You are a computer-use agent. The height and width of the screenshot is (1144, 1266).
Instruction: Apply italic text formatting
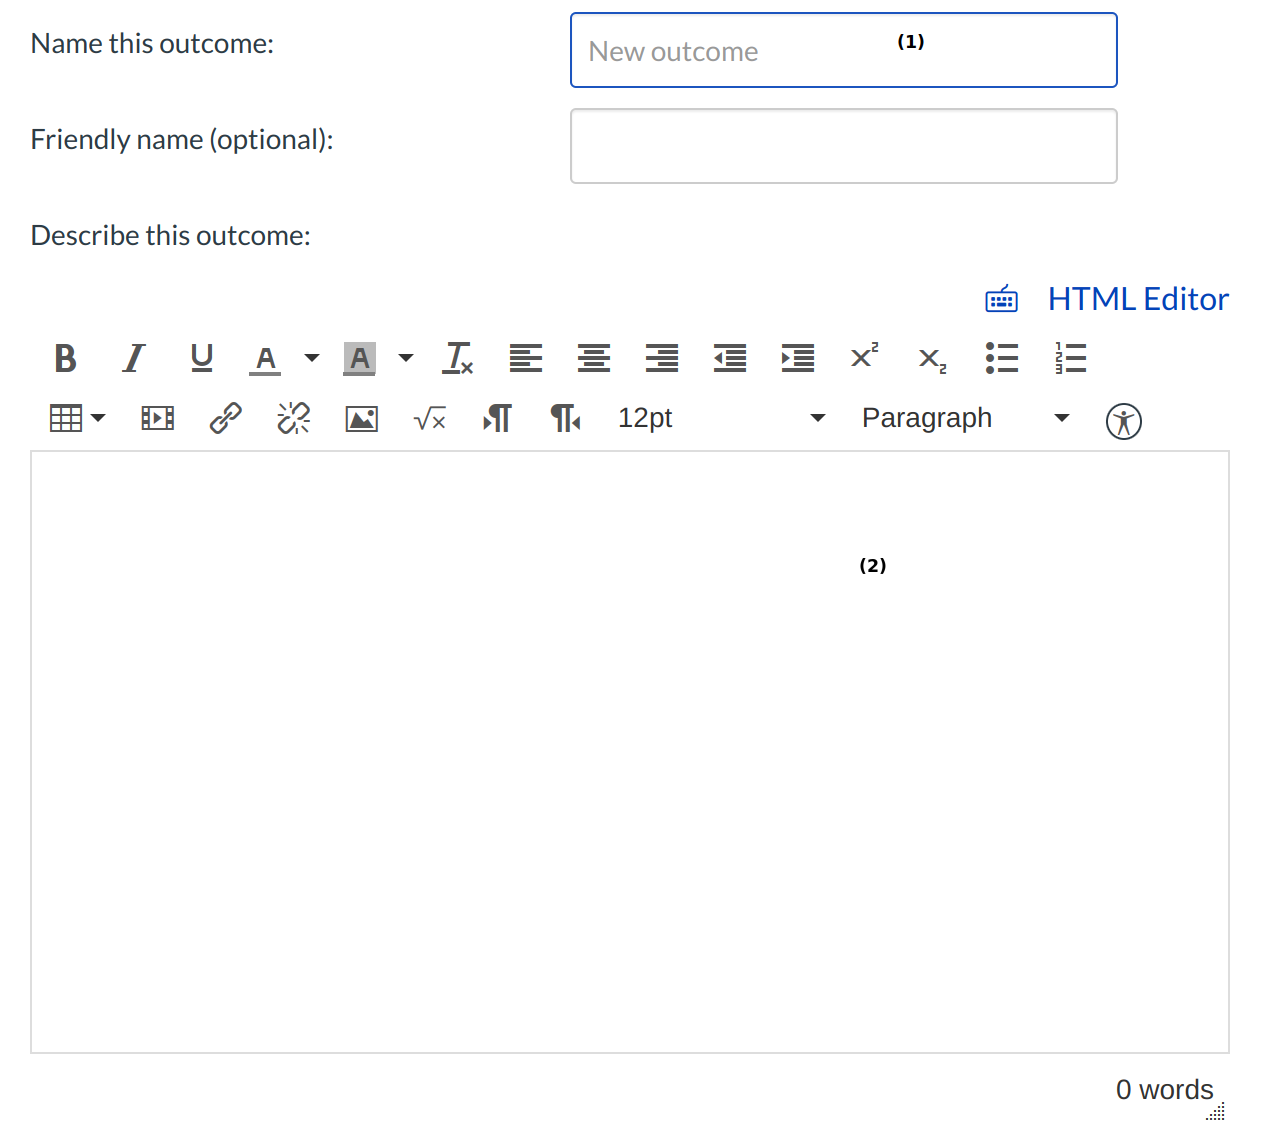click(134, 358)
